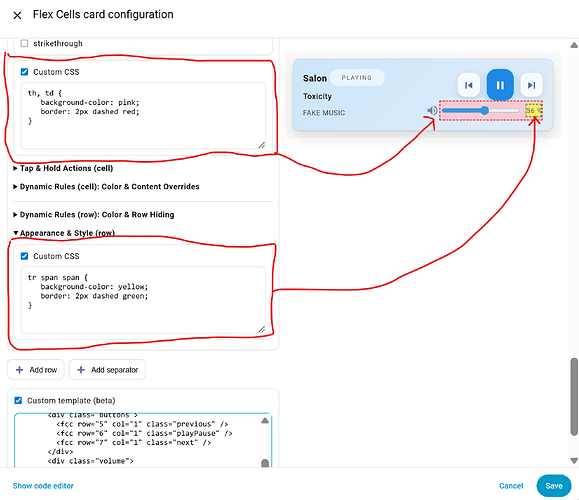The image size is (579, 500).
Task: Skip to next track in Salon card
Action: click(531, 85)
